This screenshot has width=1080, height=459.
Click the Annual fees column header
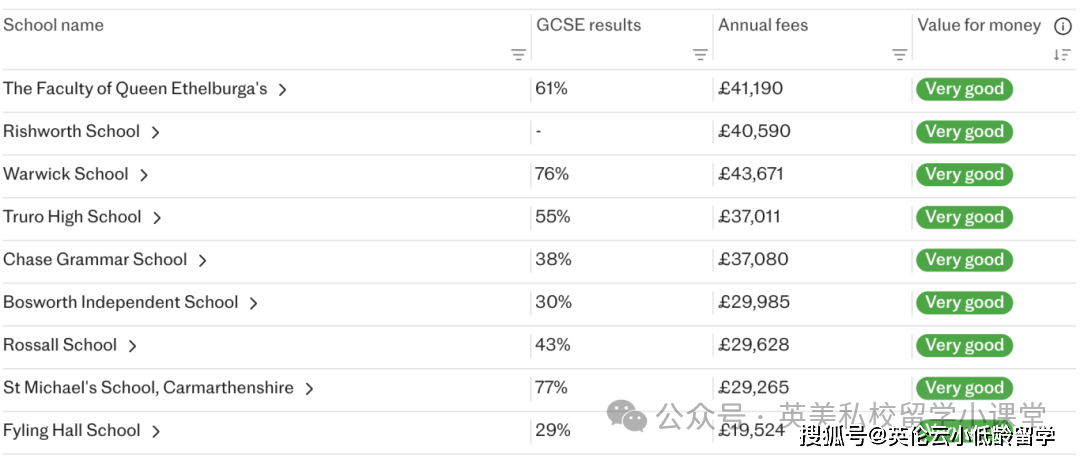(763, 26)
